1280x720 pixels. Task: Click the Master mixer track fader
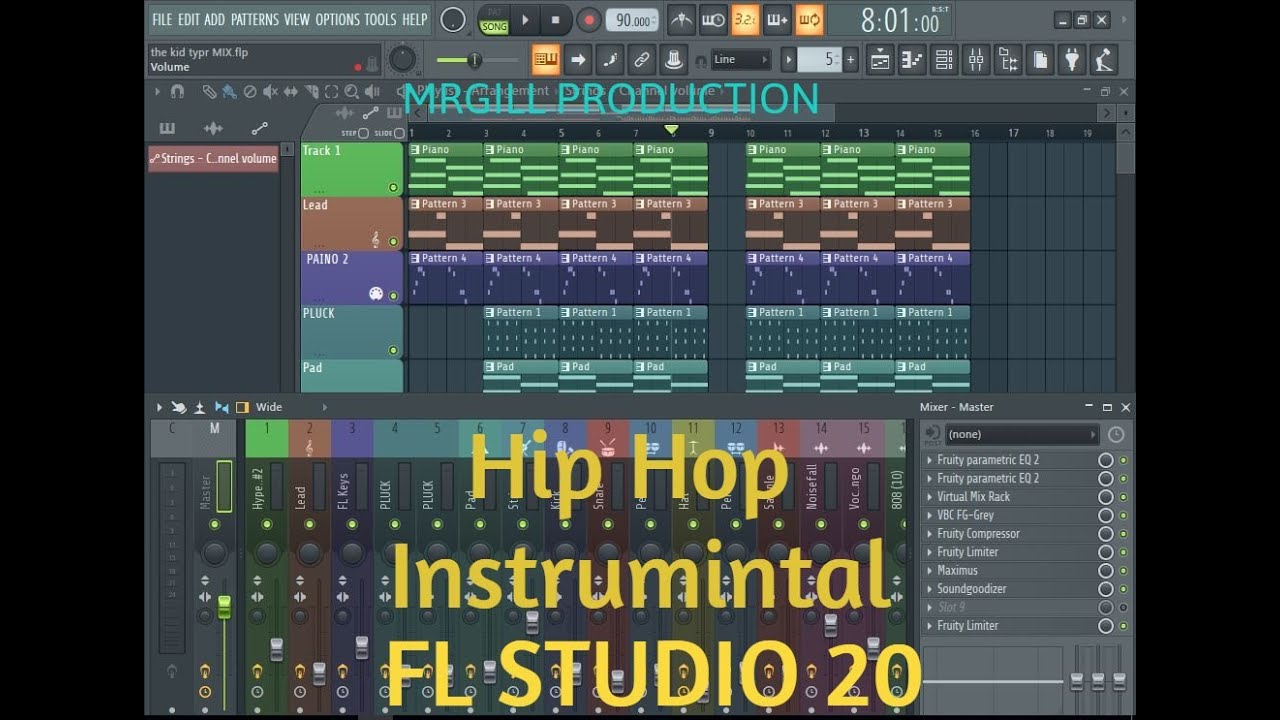224,606
